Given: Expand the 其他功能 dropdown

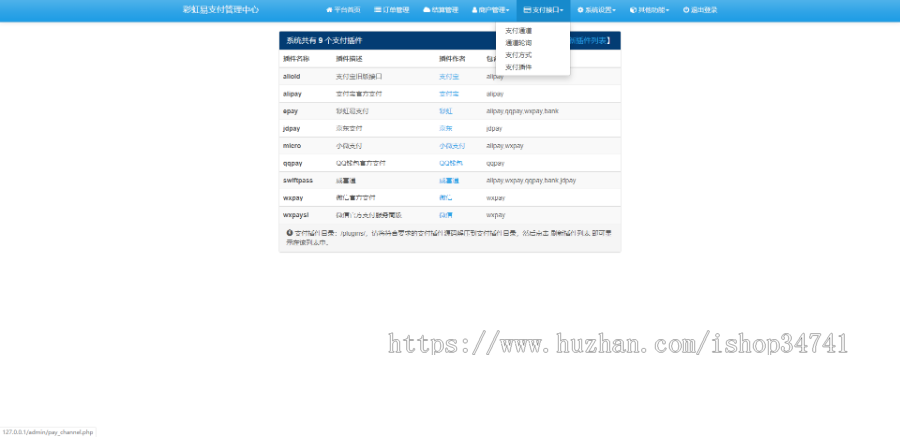Looking at the screenshot, I should tap(649, 10).
